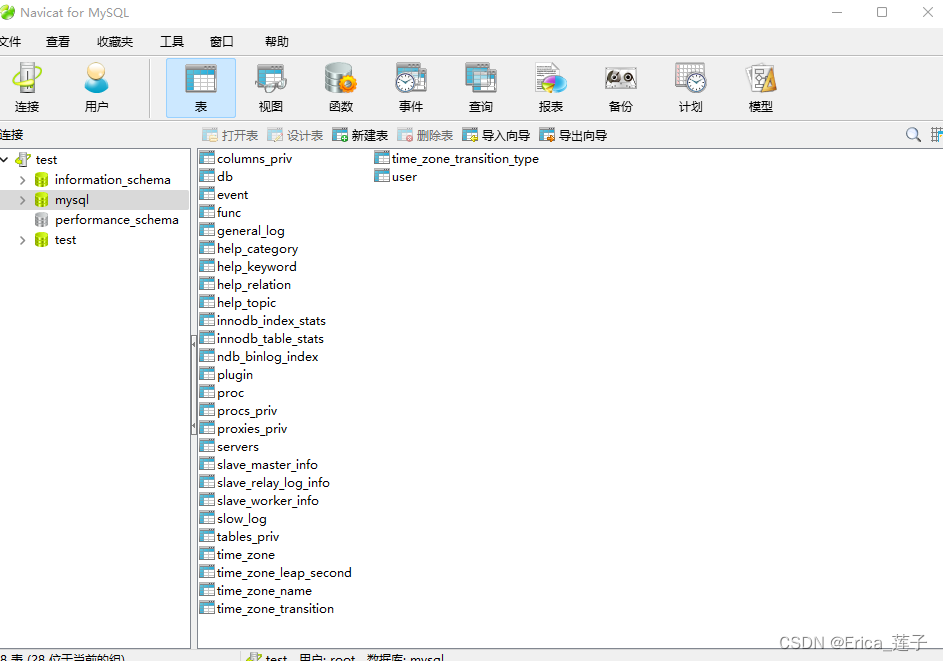Click the proc table icon
This screenshot has height=661, width=943.
click(207, 392)
